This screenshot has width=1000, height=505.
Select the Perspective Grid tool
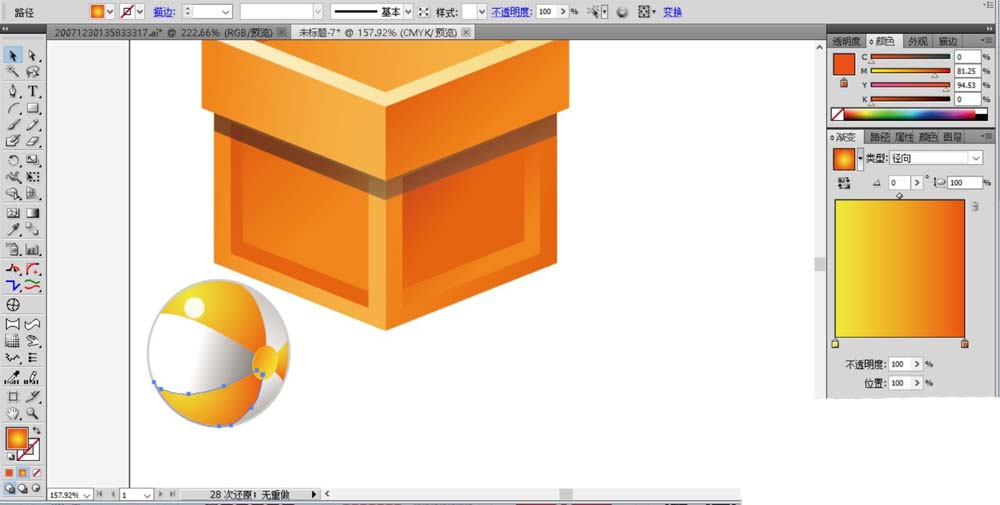[x=33, y=194]
